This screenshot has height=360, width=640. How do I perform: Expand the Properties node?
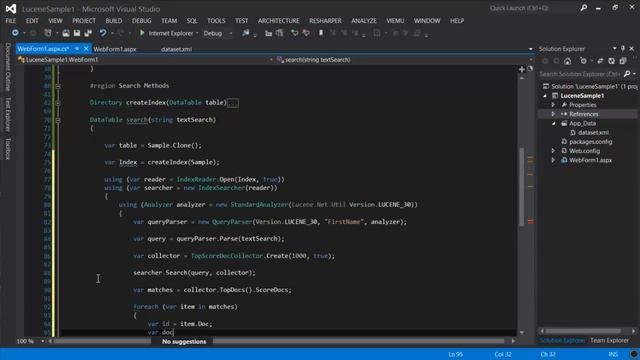(x=553, y=105)
